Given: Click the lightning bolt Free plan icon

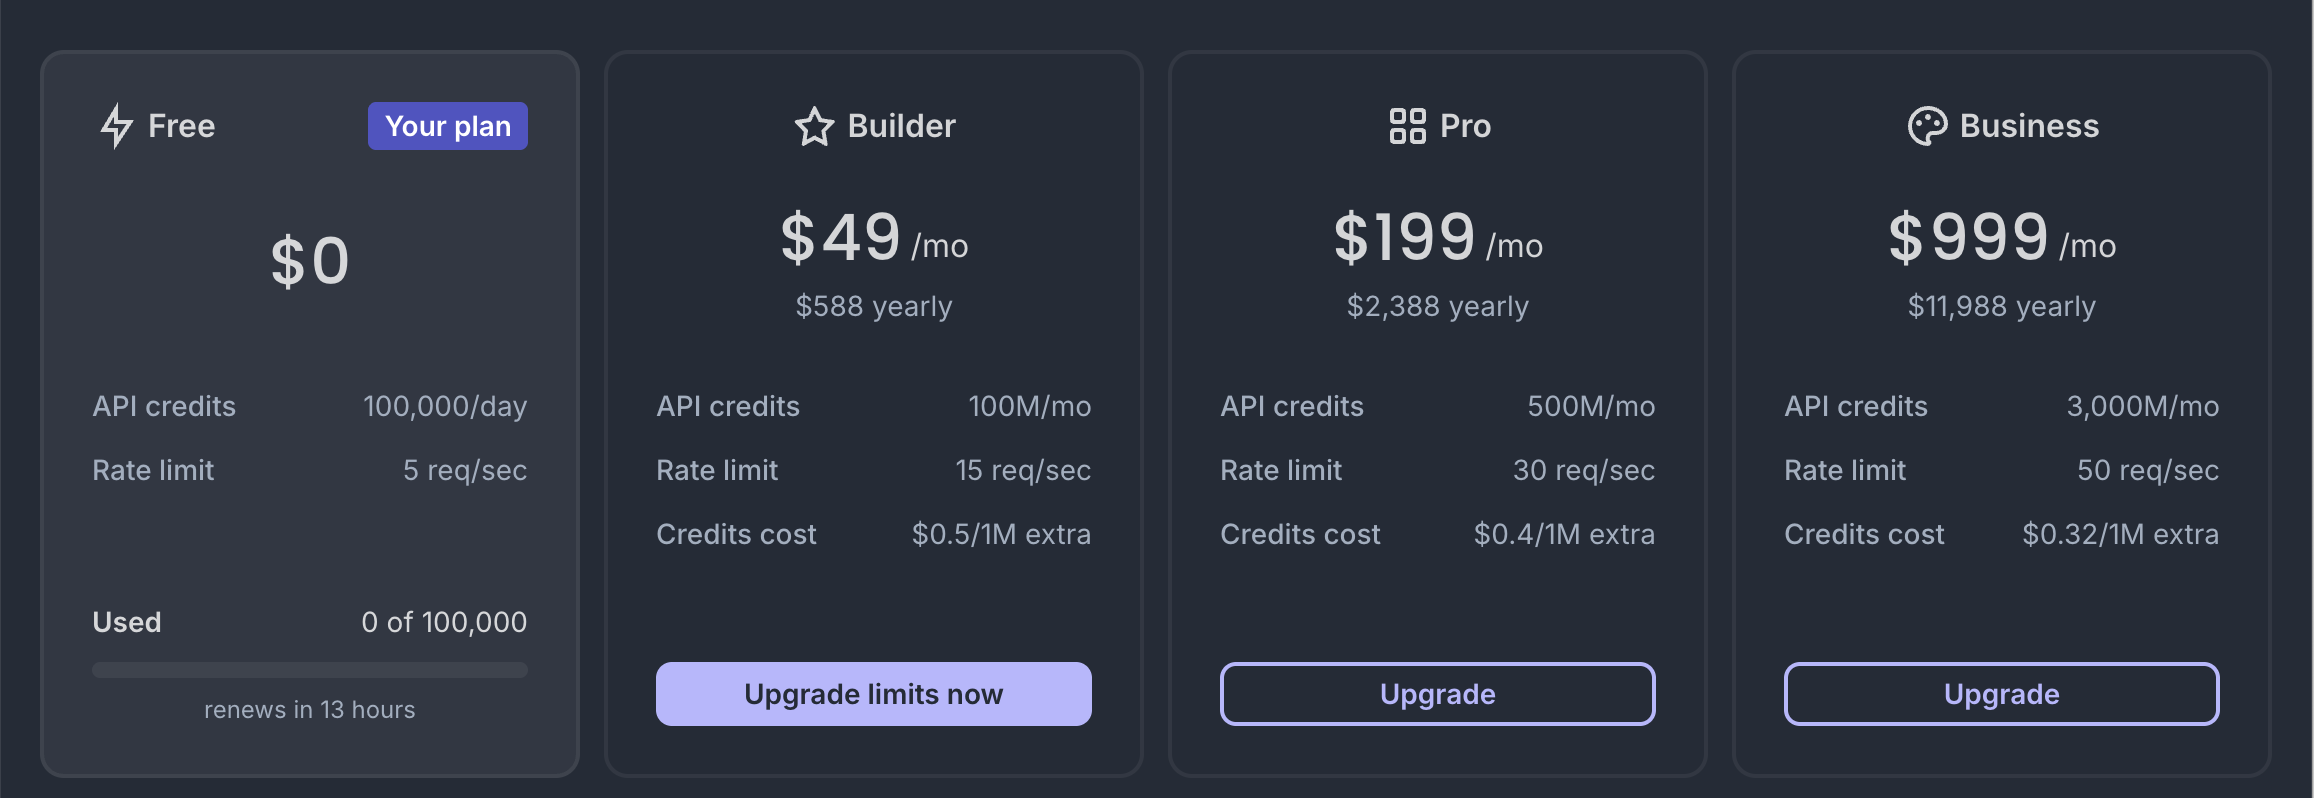Looking at the screenshot, I should pyautogui.click(x=117, y=126).
